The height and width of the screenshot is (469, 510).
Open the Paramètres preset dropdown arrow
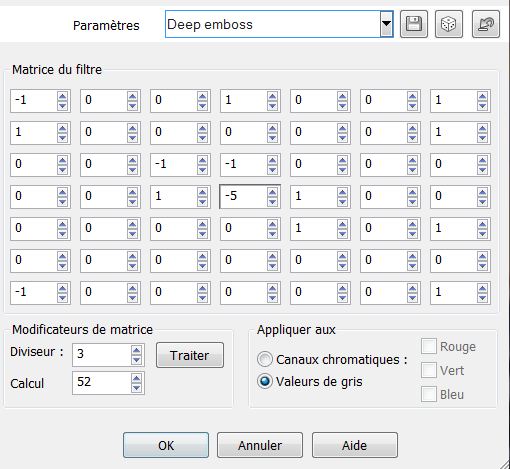(386, 24)
